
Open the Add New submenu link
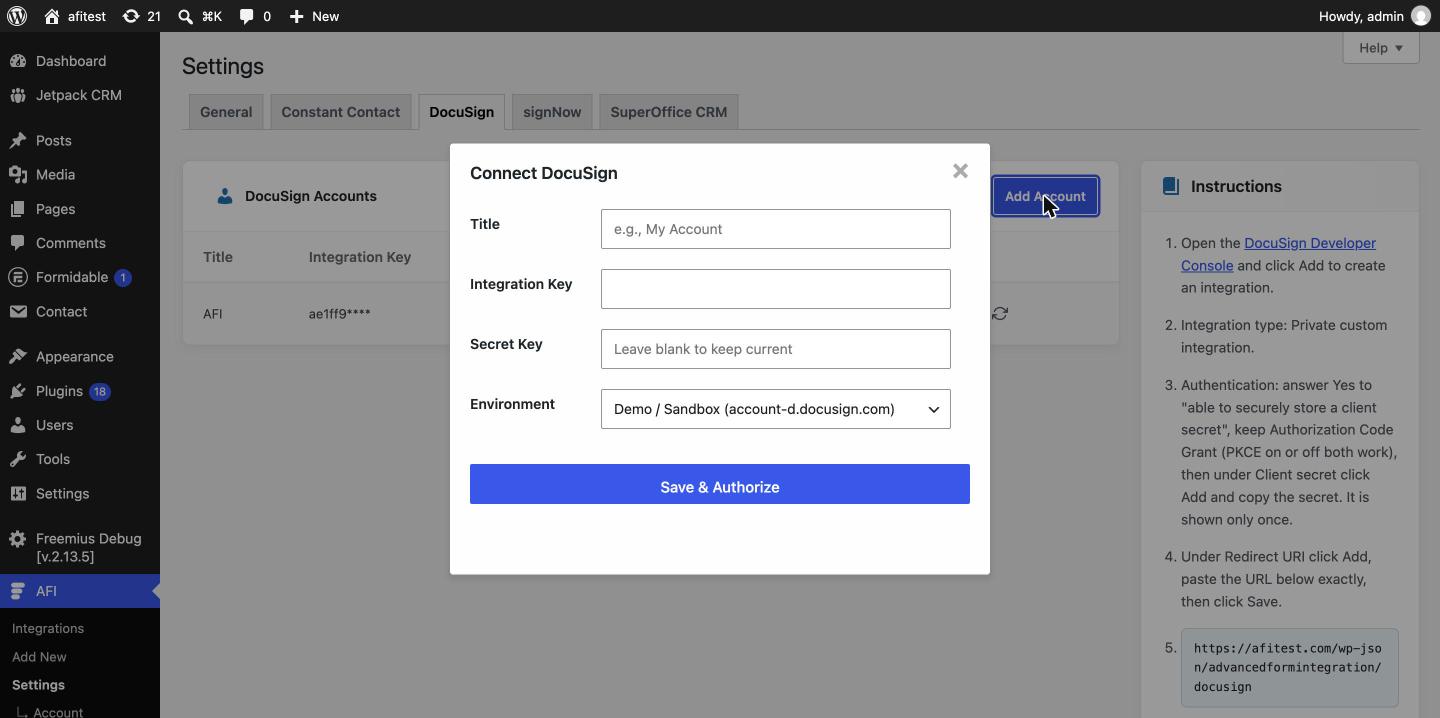[39, 656]
